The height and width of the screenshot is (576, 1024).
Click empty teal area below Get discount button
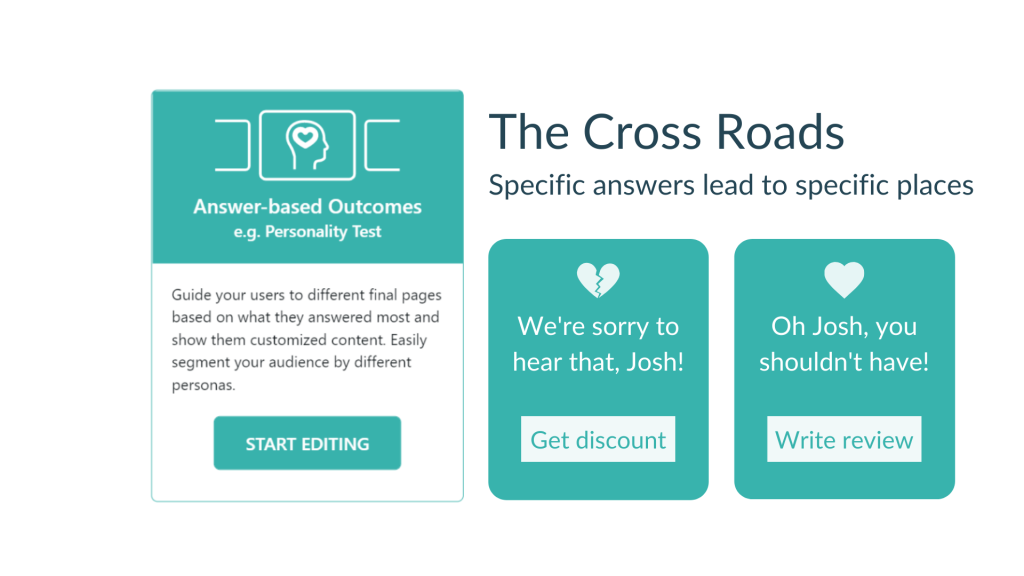[x=598, y=480]
